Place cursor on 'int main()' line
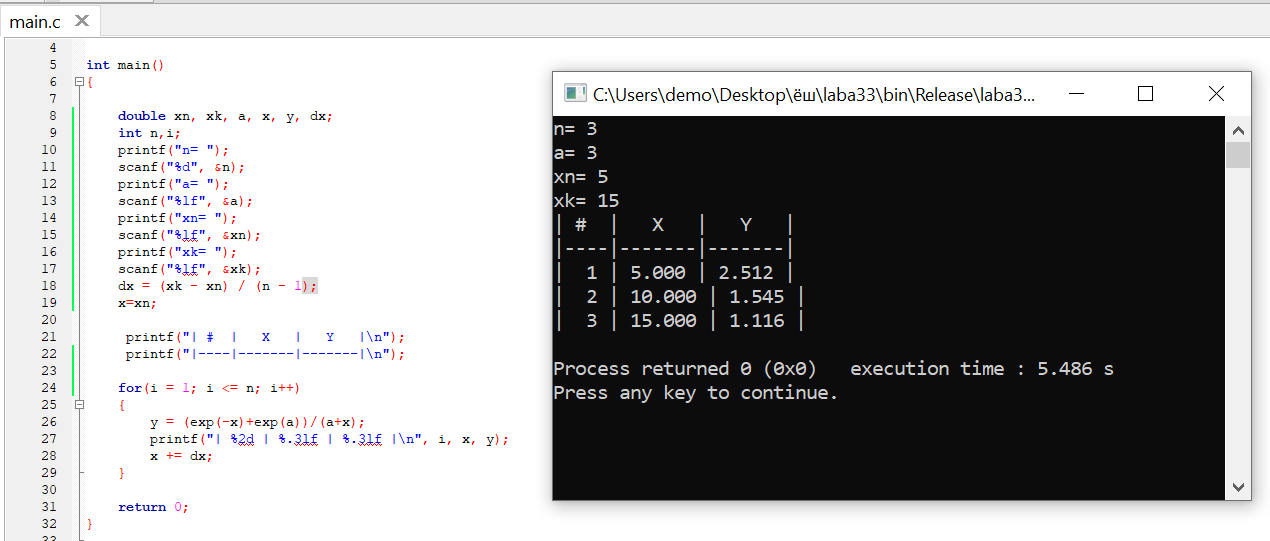This screenshot has width=1270, height=541. [x=125, y=65]
